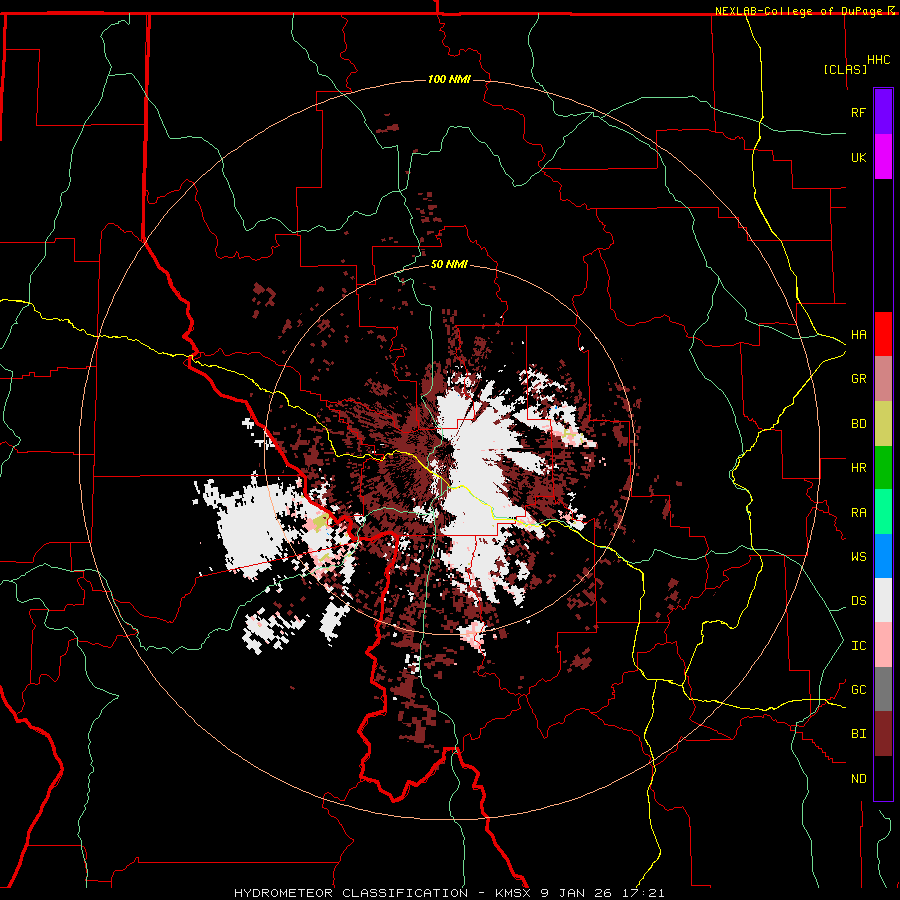Click the blue WS legend swatch
This screenshot has width=900, height=900.
[x=883, y=556]
